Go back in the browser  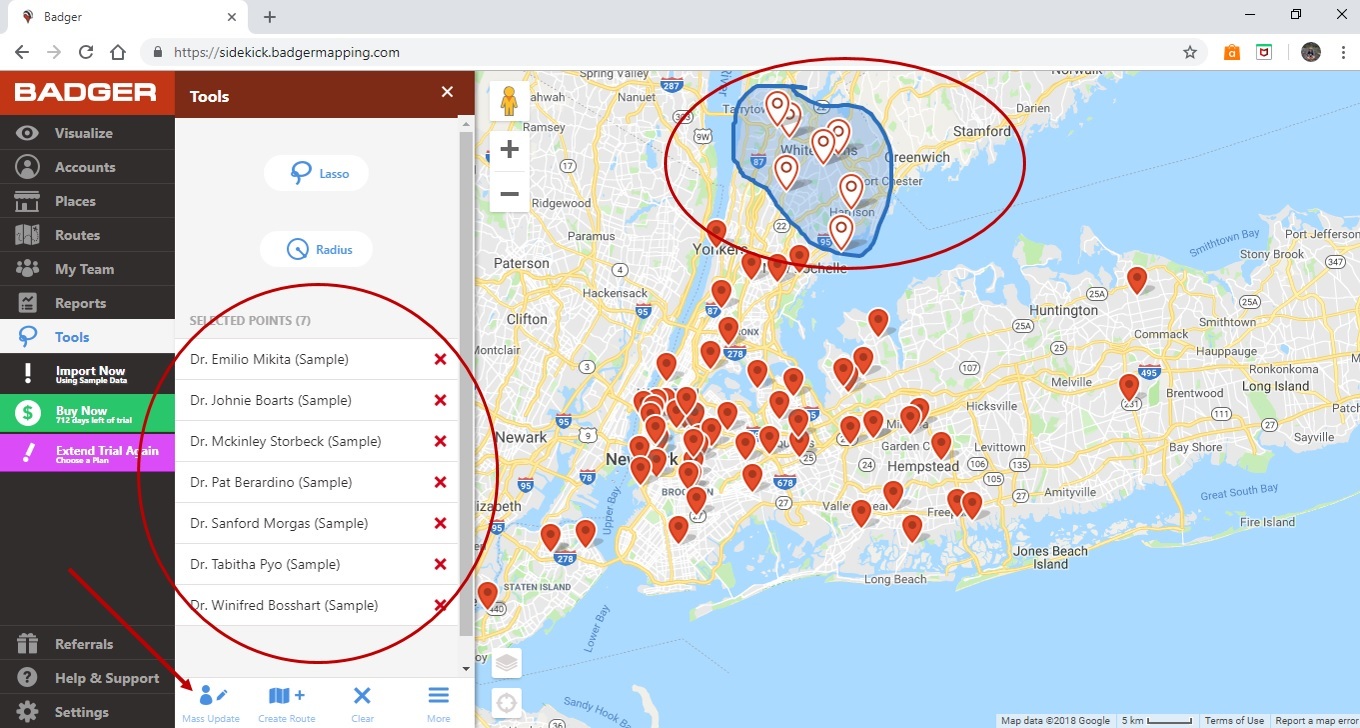(x=22, y=52)
